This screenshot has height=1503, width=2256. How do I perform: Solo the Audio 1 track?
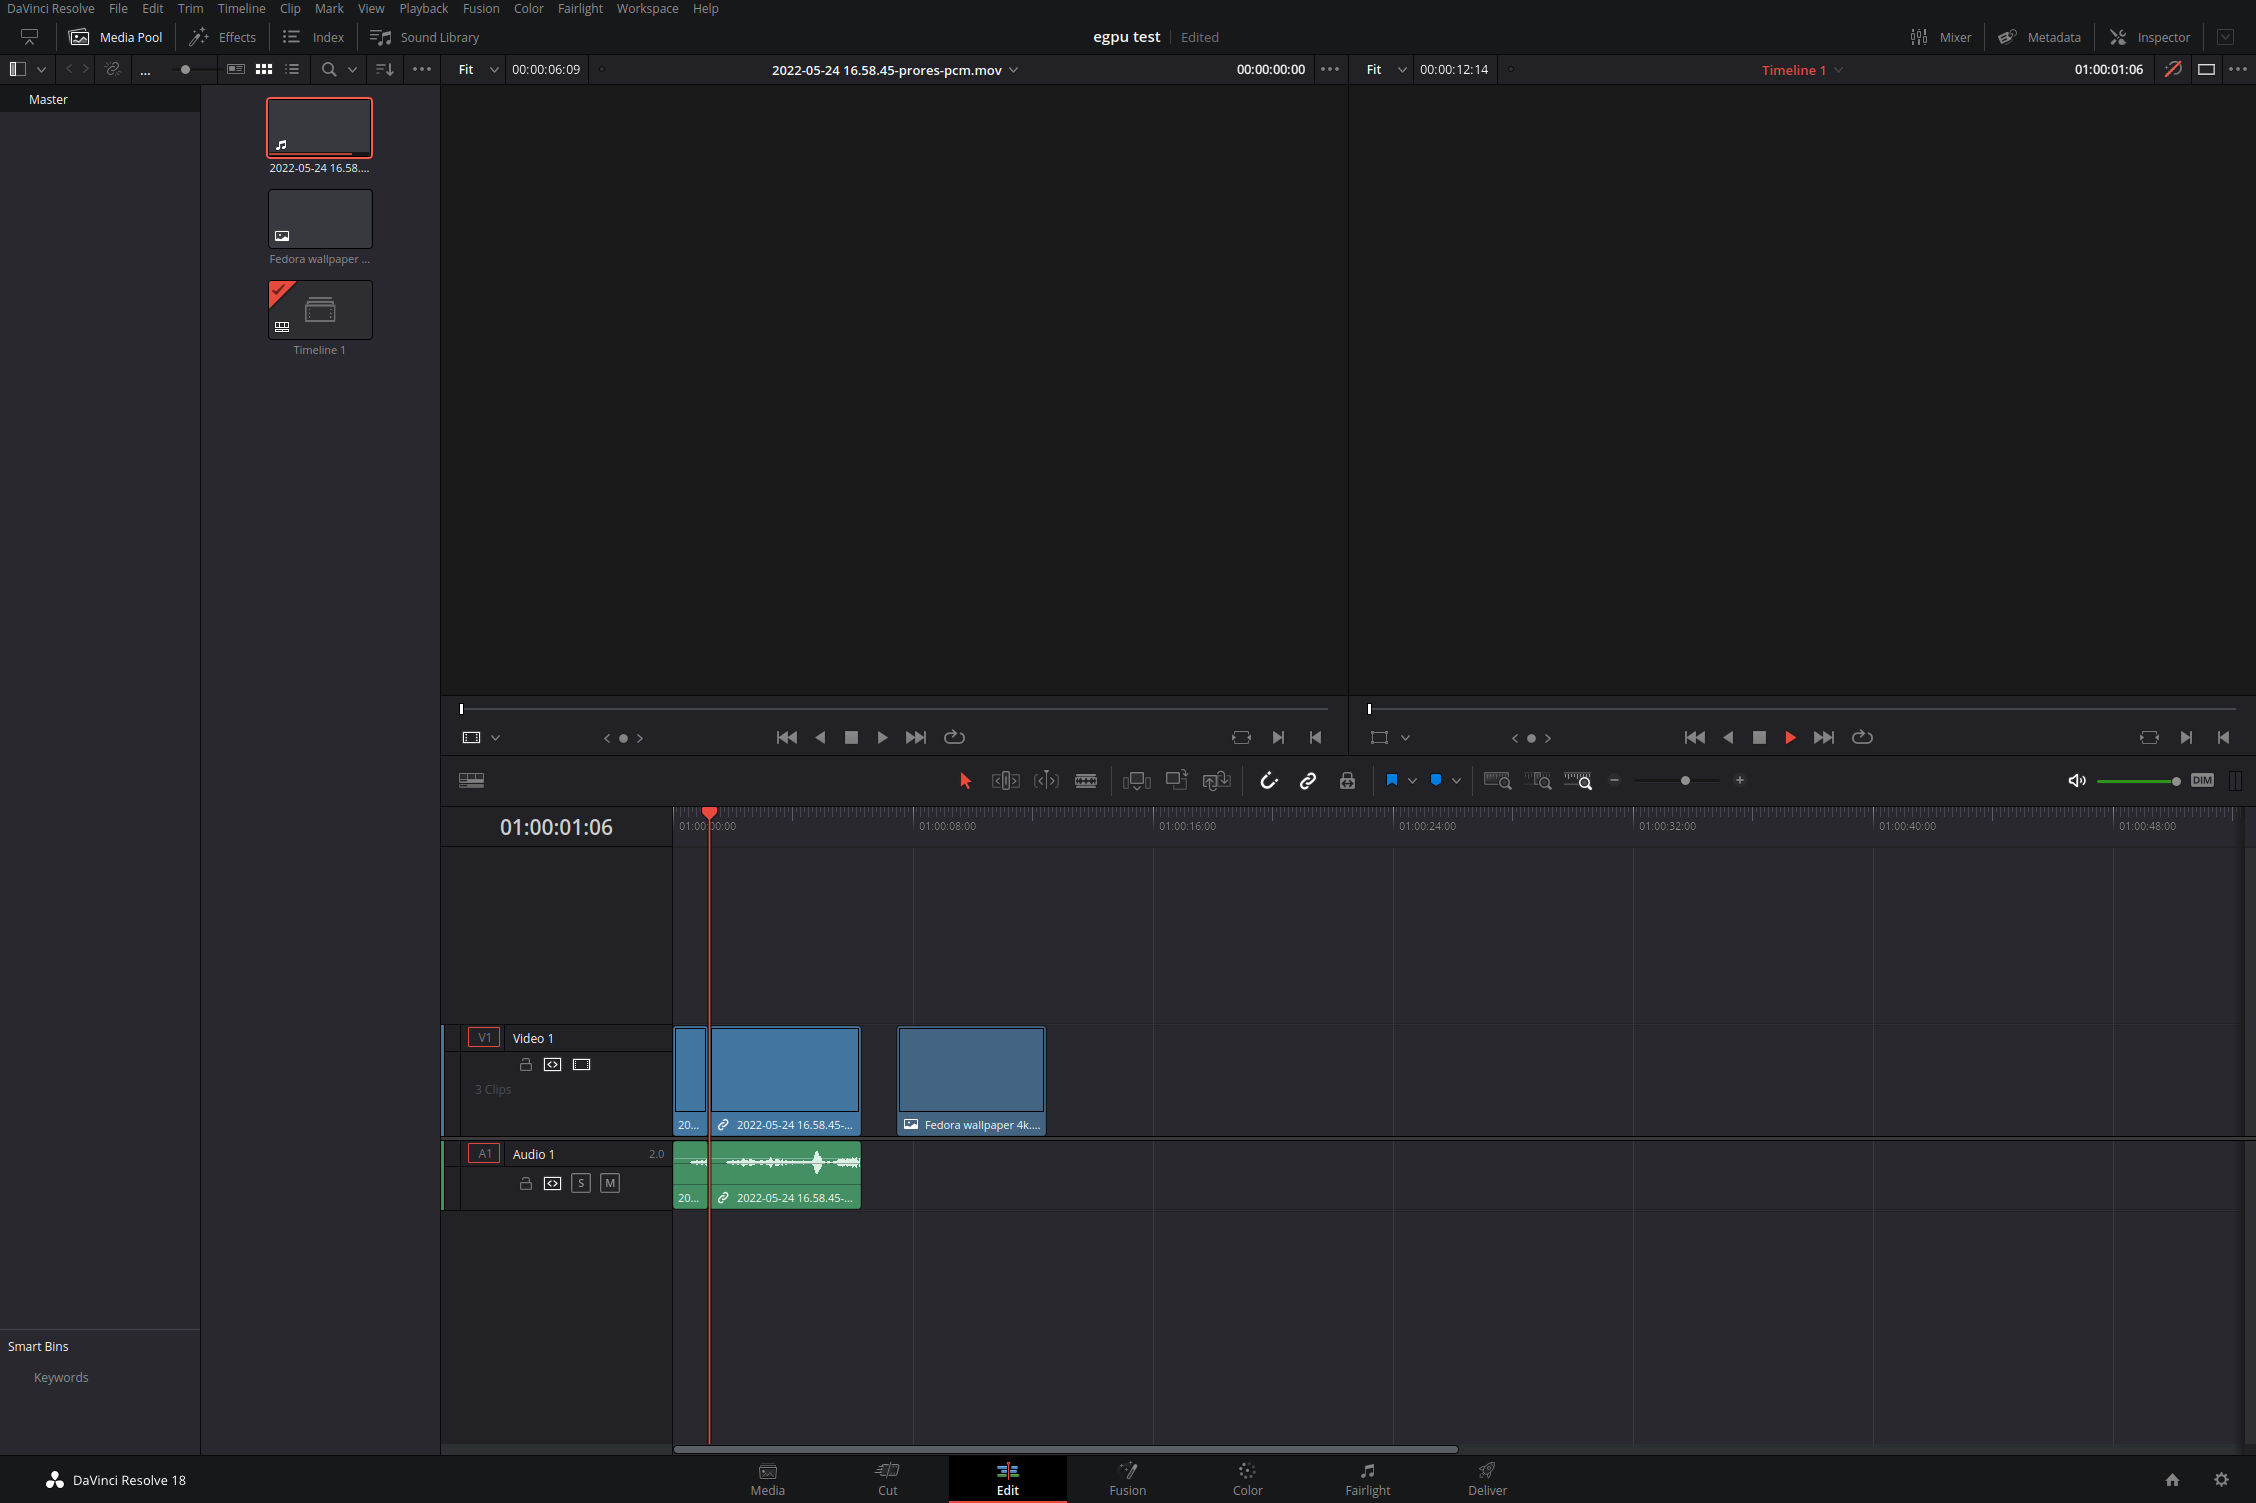coord(581,1184)
